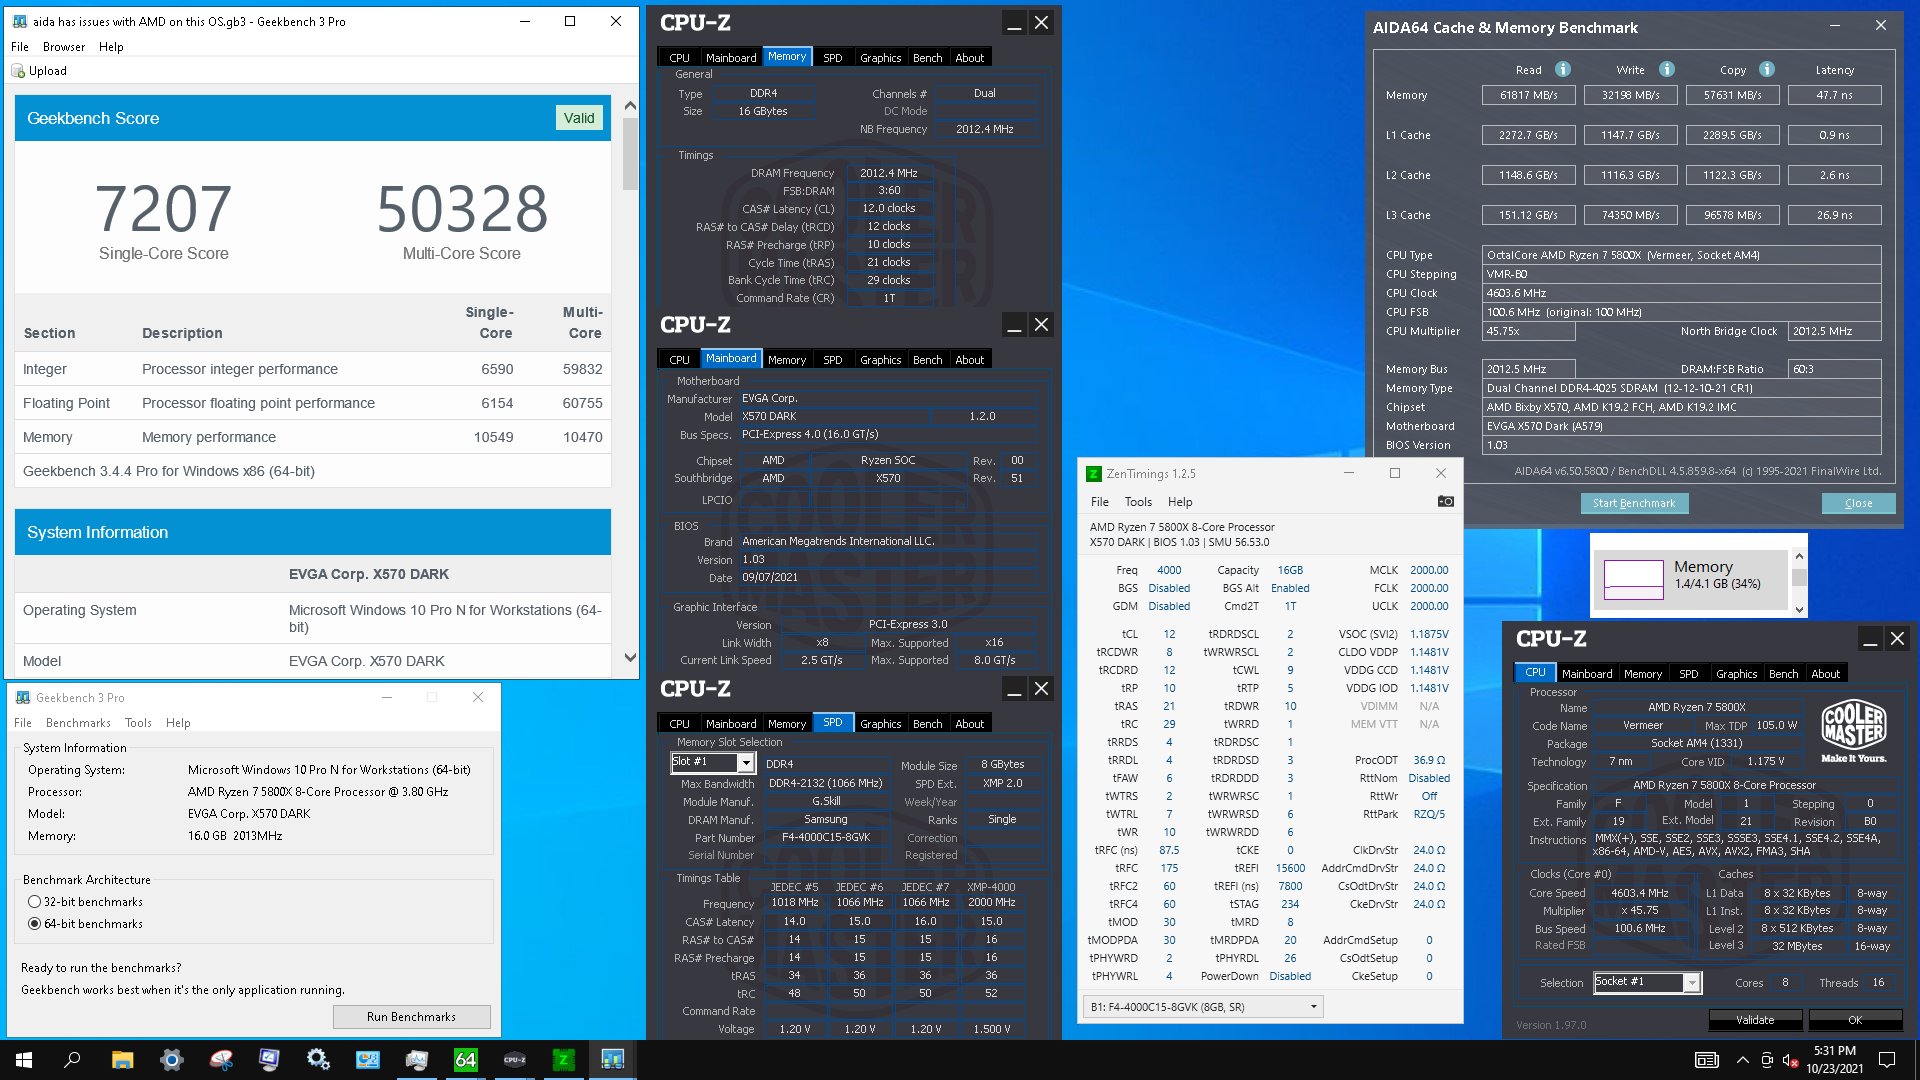Open Tools menu in ZenTimings
This screenshot has height=1080, width=1920.
[x=1138, y=502]
